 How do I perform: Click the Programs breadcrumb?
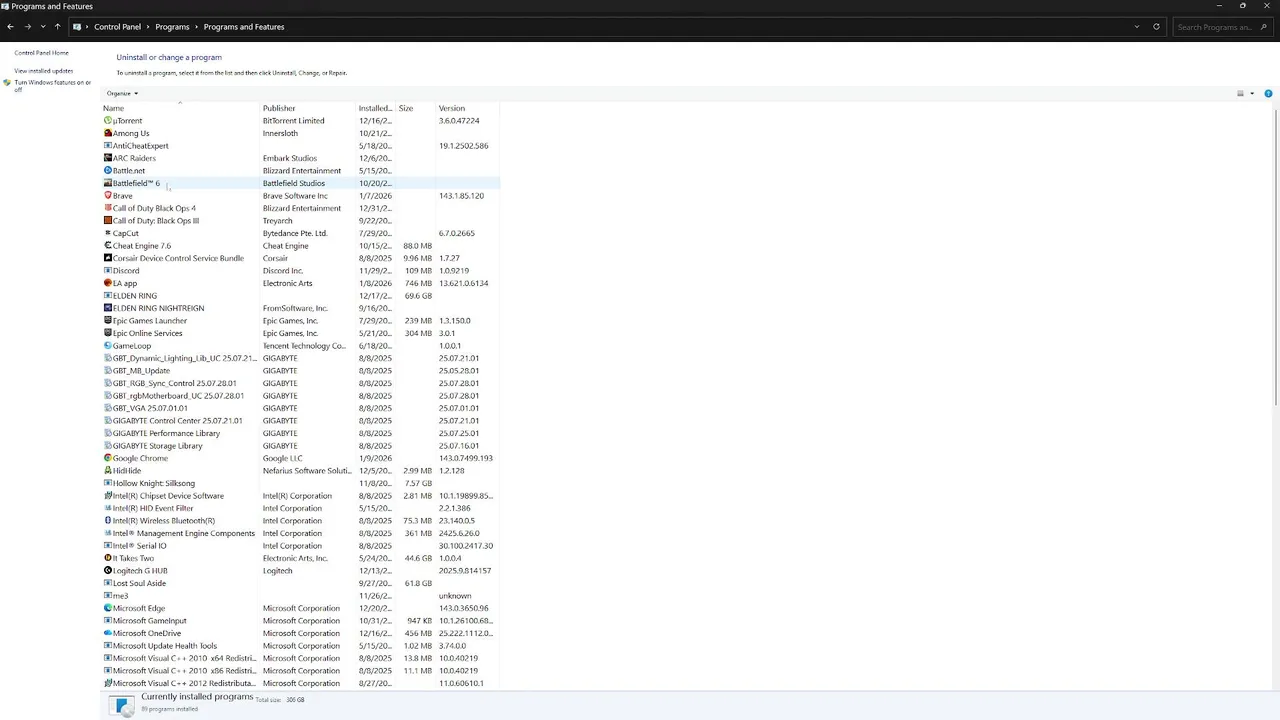point(172,27)
